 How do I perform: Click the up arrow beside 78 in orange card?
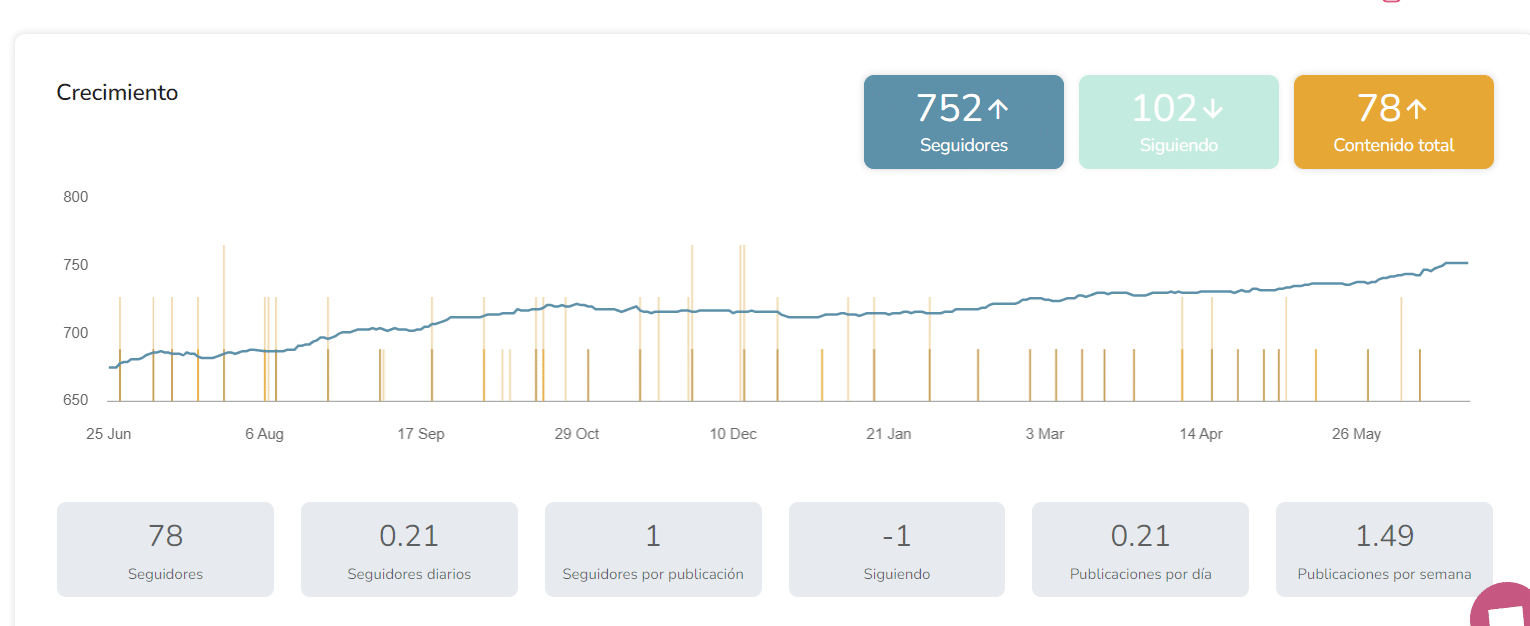click(1417, 109)
